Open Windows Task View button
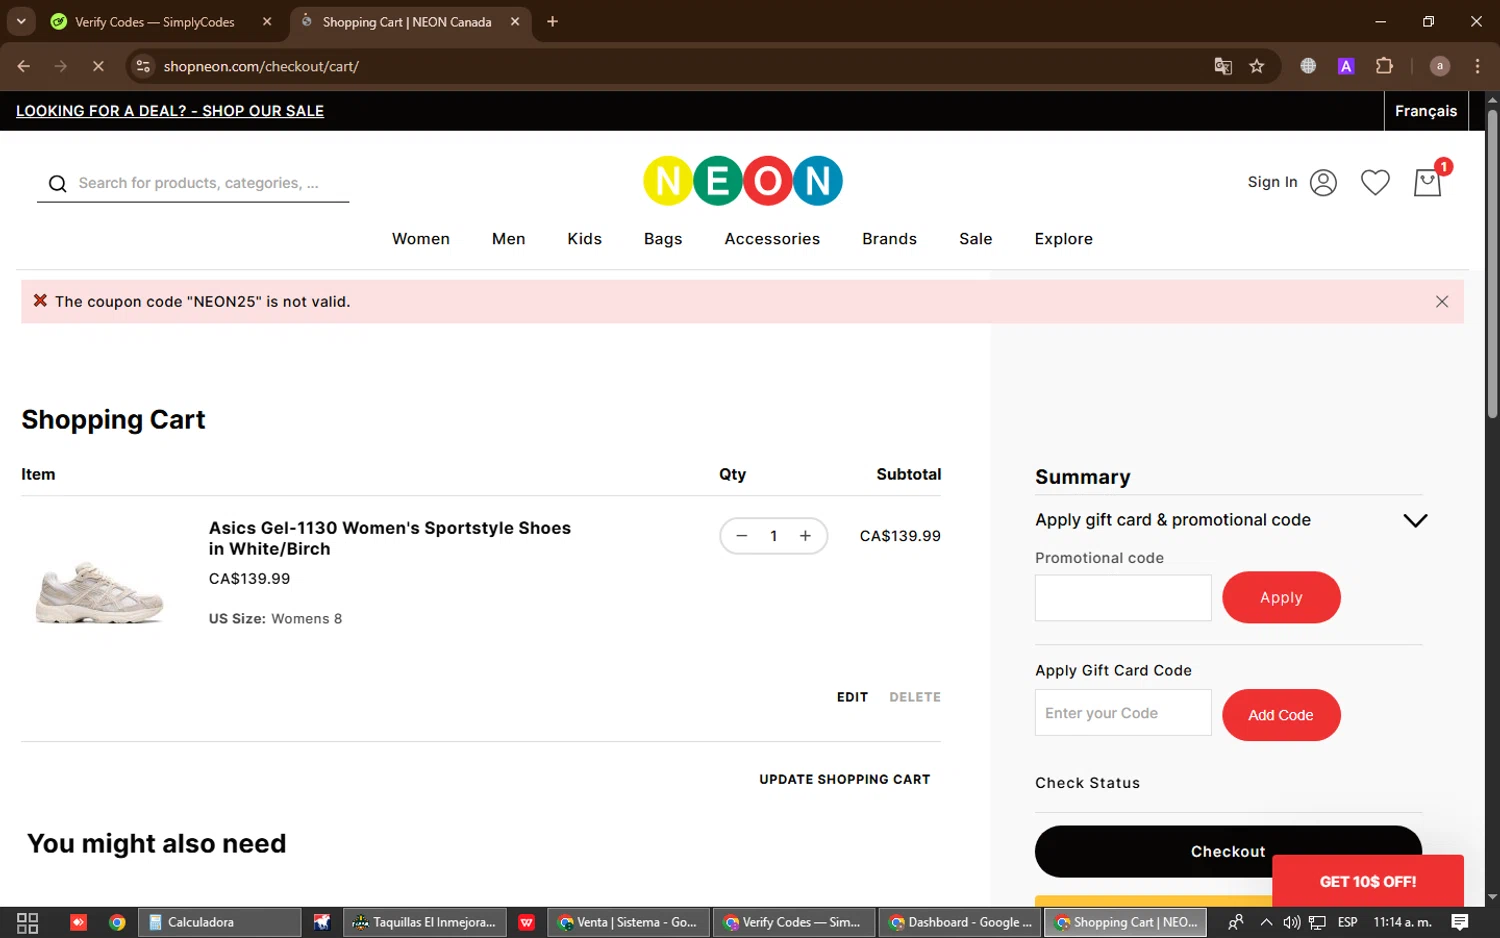1500x938 pixels. tap(27, 922)
